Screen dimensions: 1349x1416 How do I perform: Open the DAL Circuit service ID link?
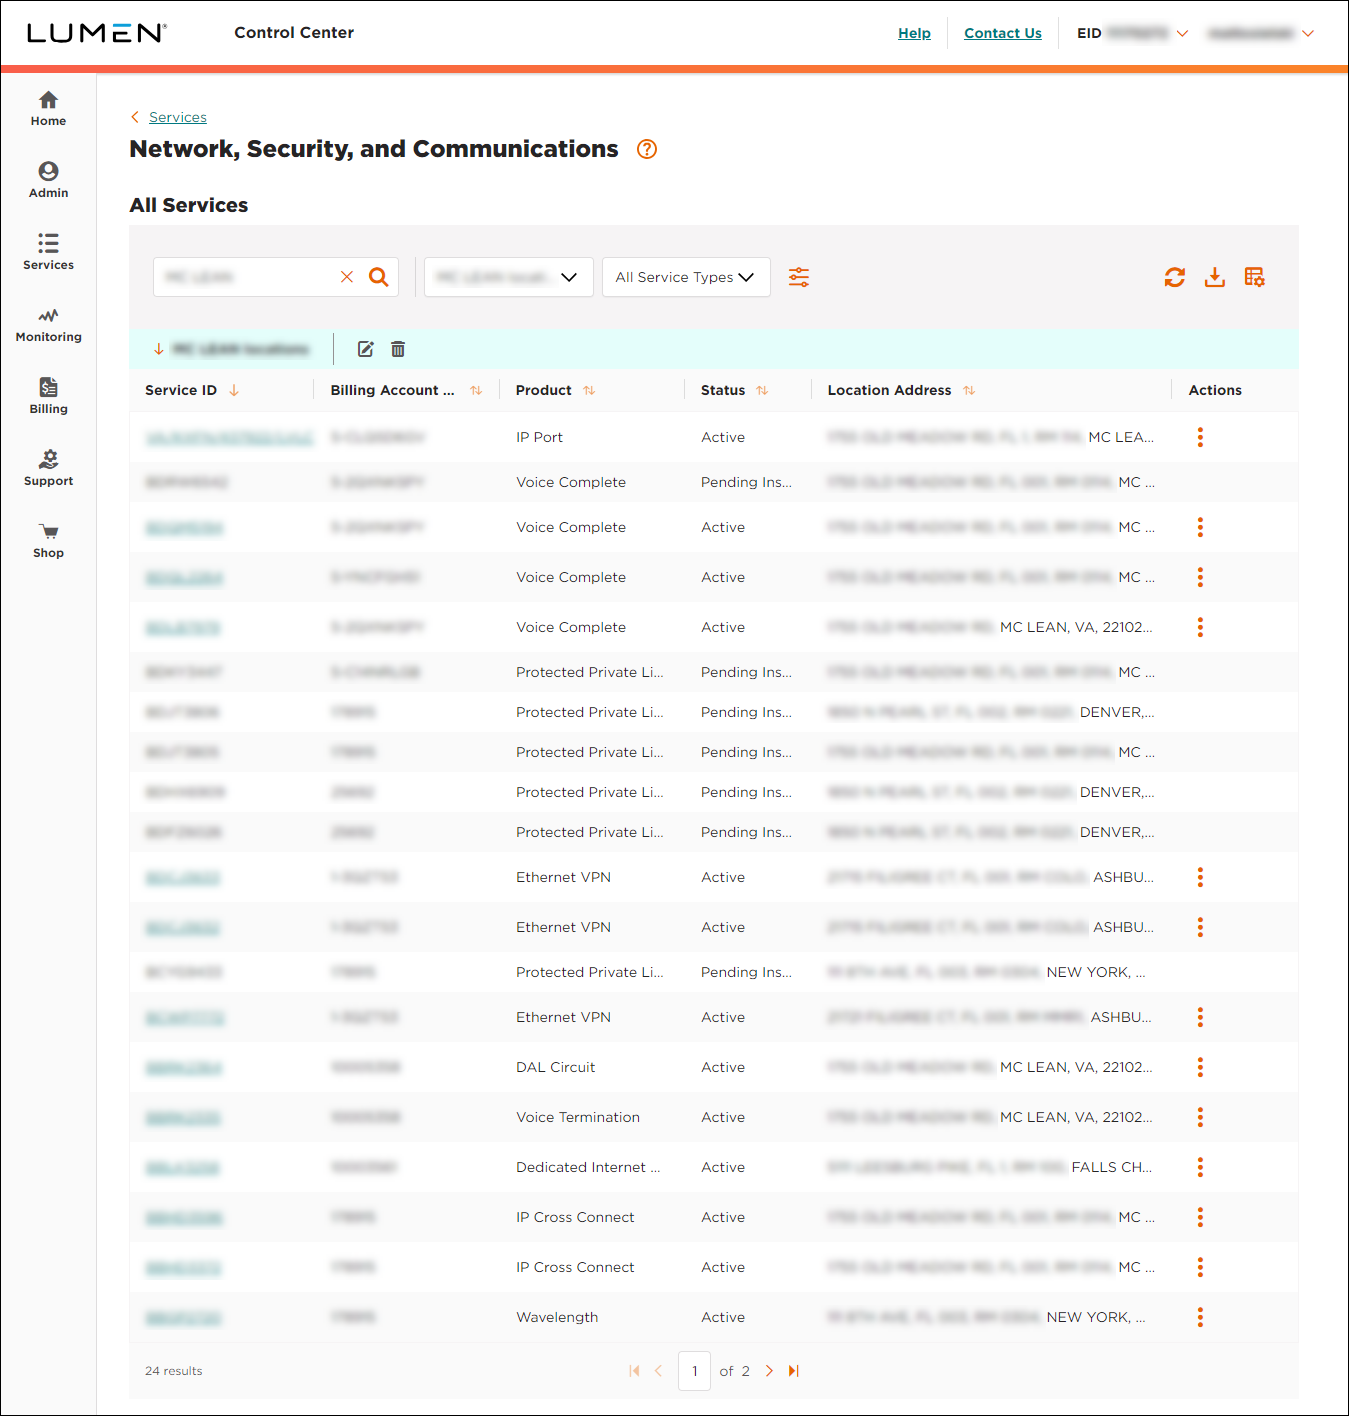[183, 1068]
